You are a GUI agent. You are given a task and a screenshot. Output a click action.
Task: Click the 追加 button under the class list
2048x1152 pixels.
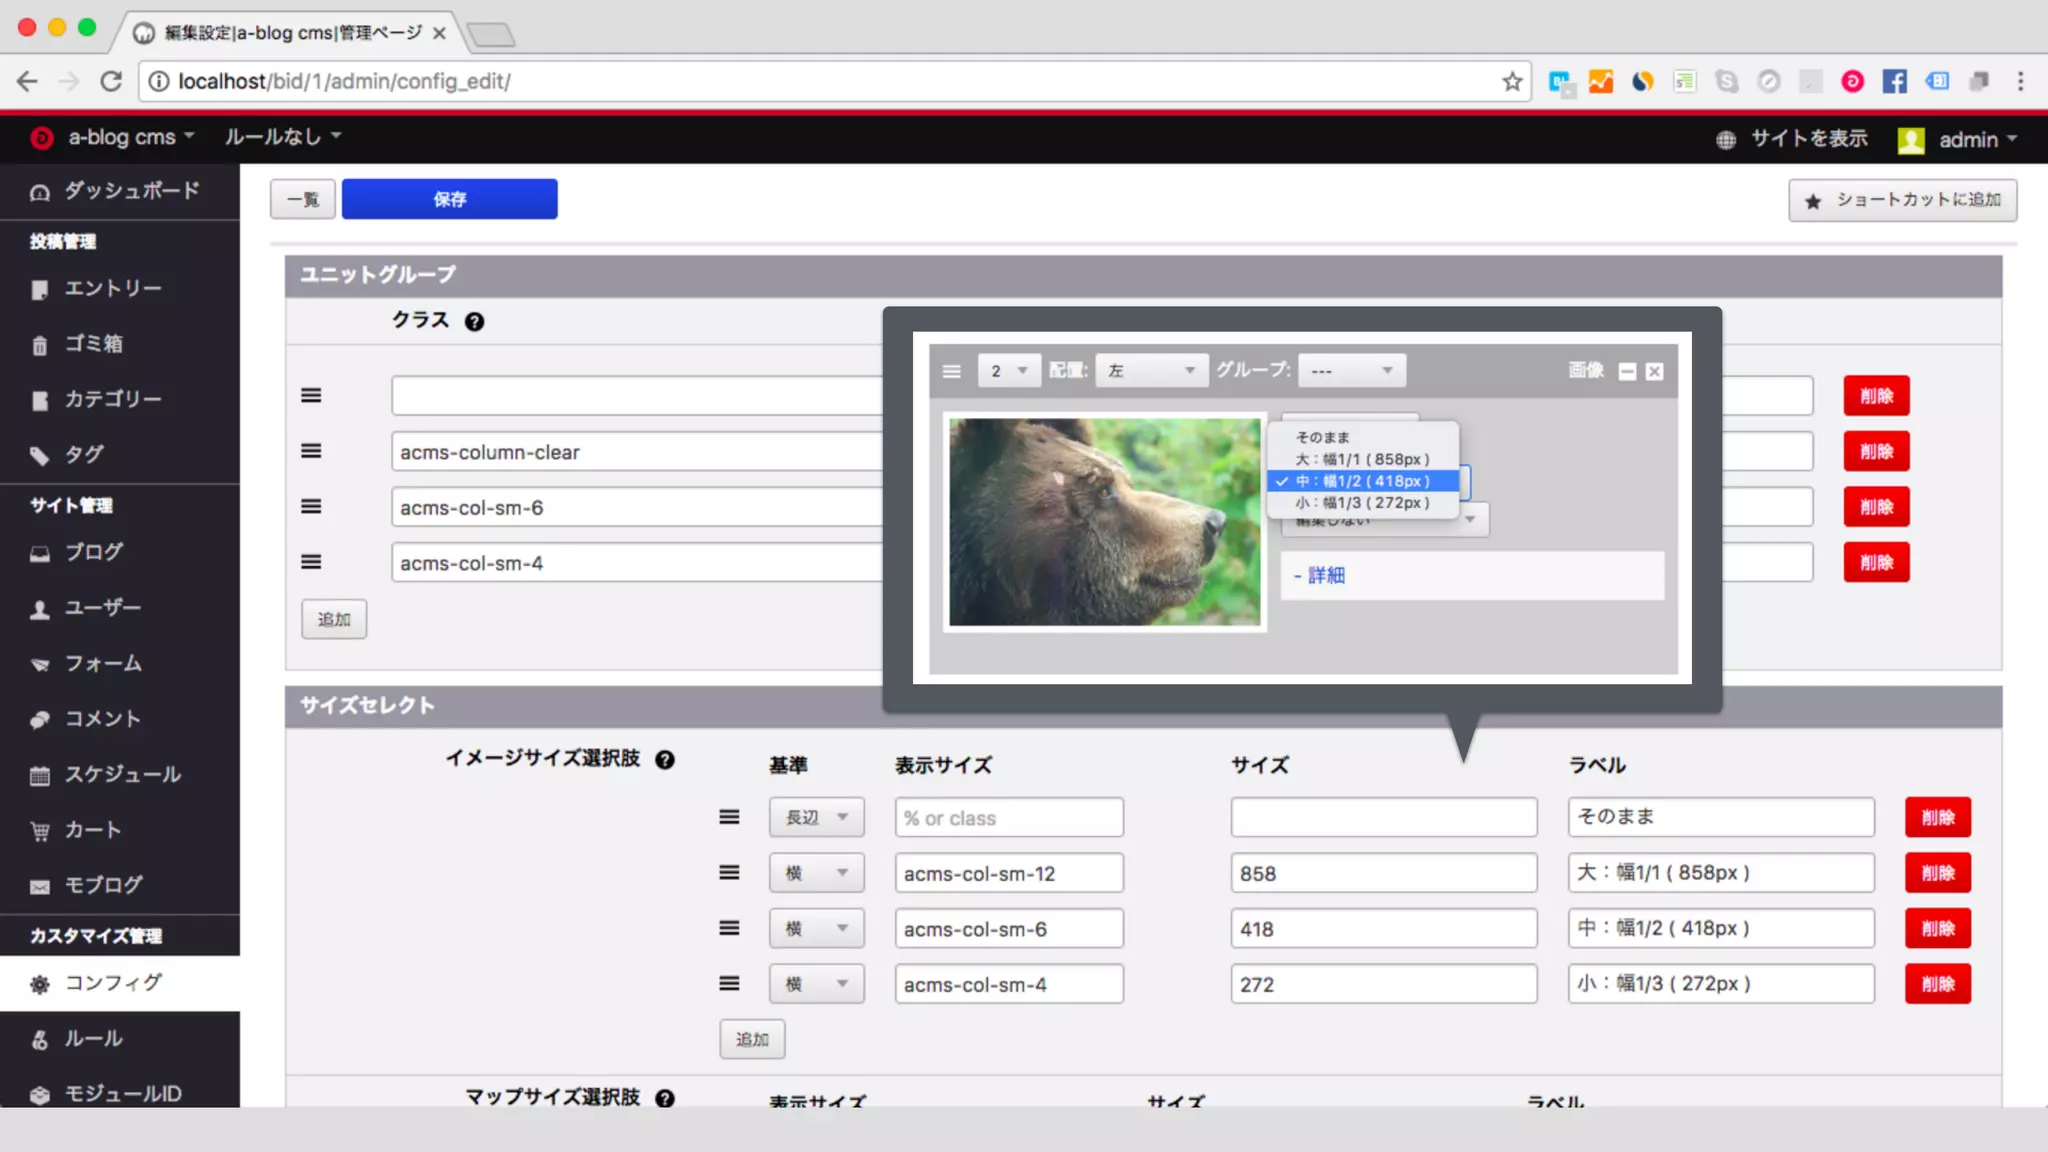tap(334, 619)
